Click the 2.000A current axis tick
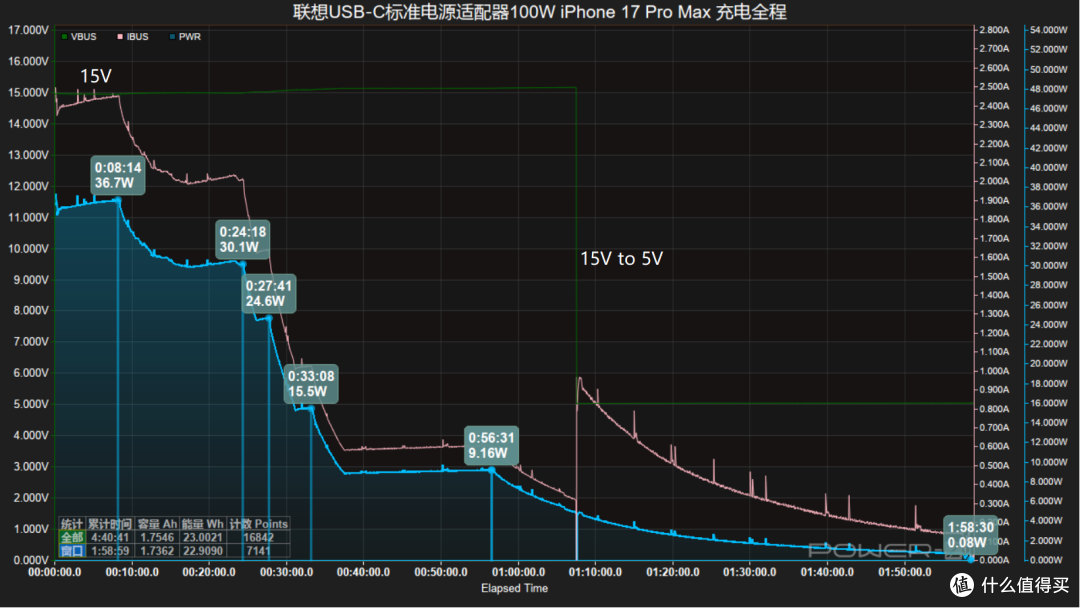The width and height of the screenshot is (1080, 608). coord(994,181)
